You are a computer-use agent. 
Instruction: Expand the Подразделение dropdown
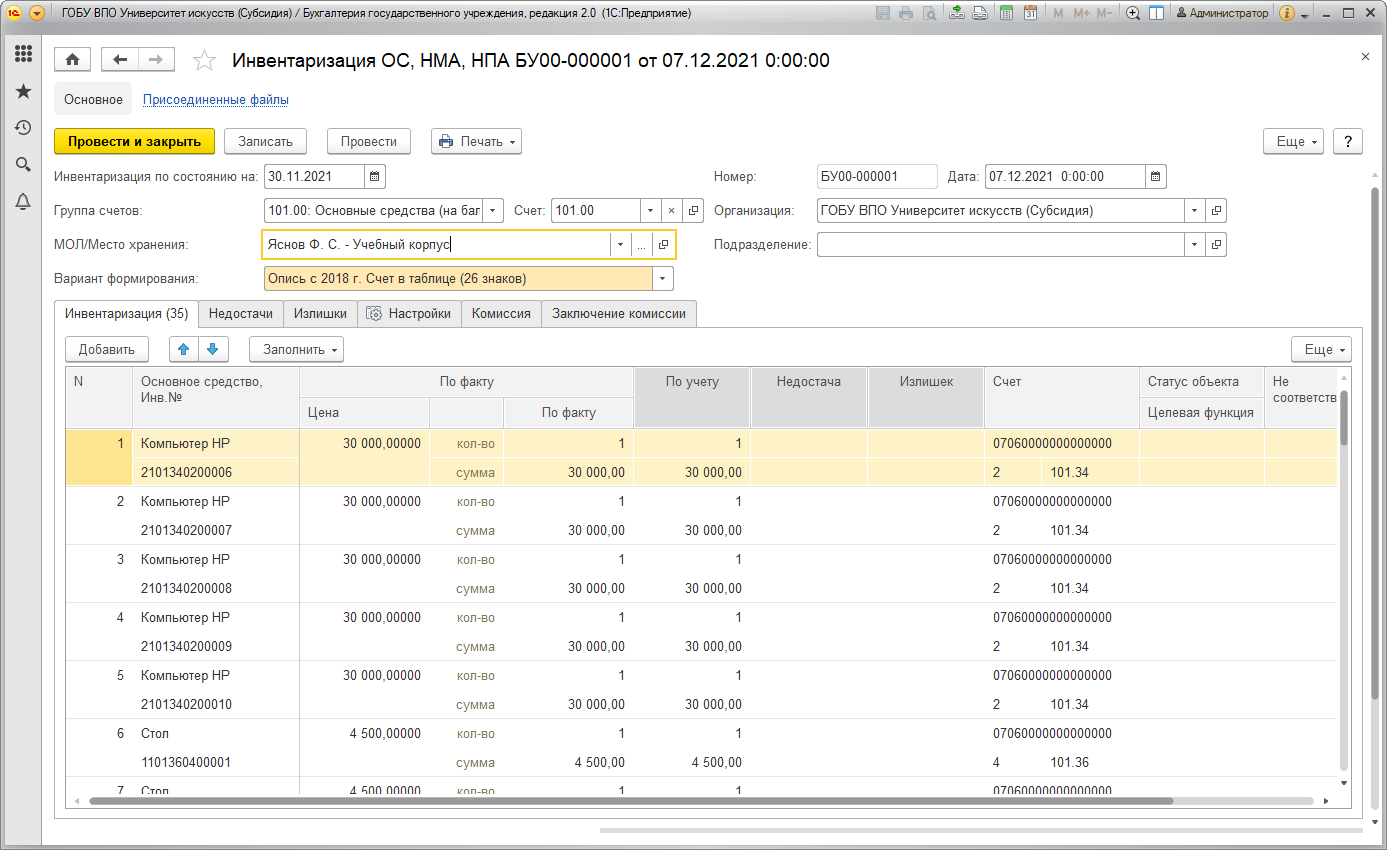point(1195,245)
